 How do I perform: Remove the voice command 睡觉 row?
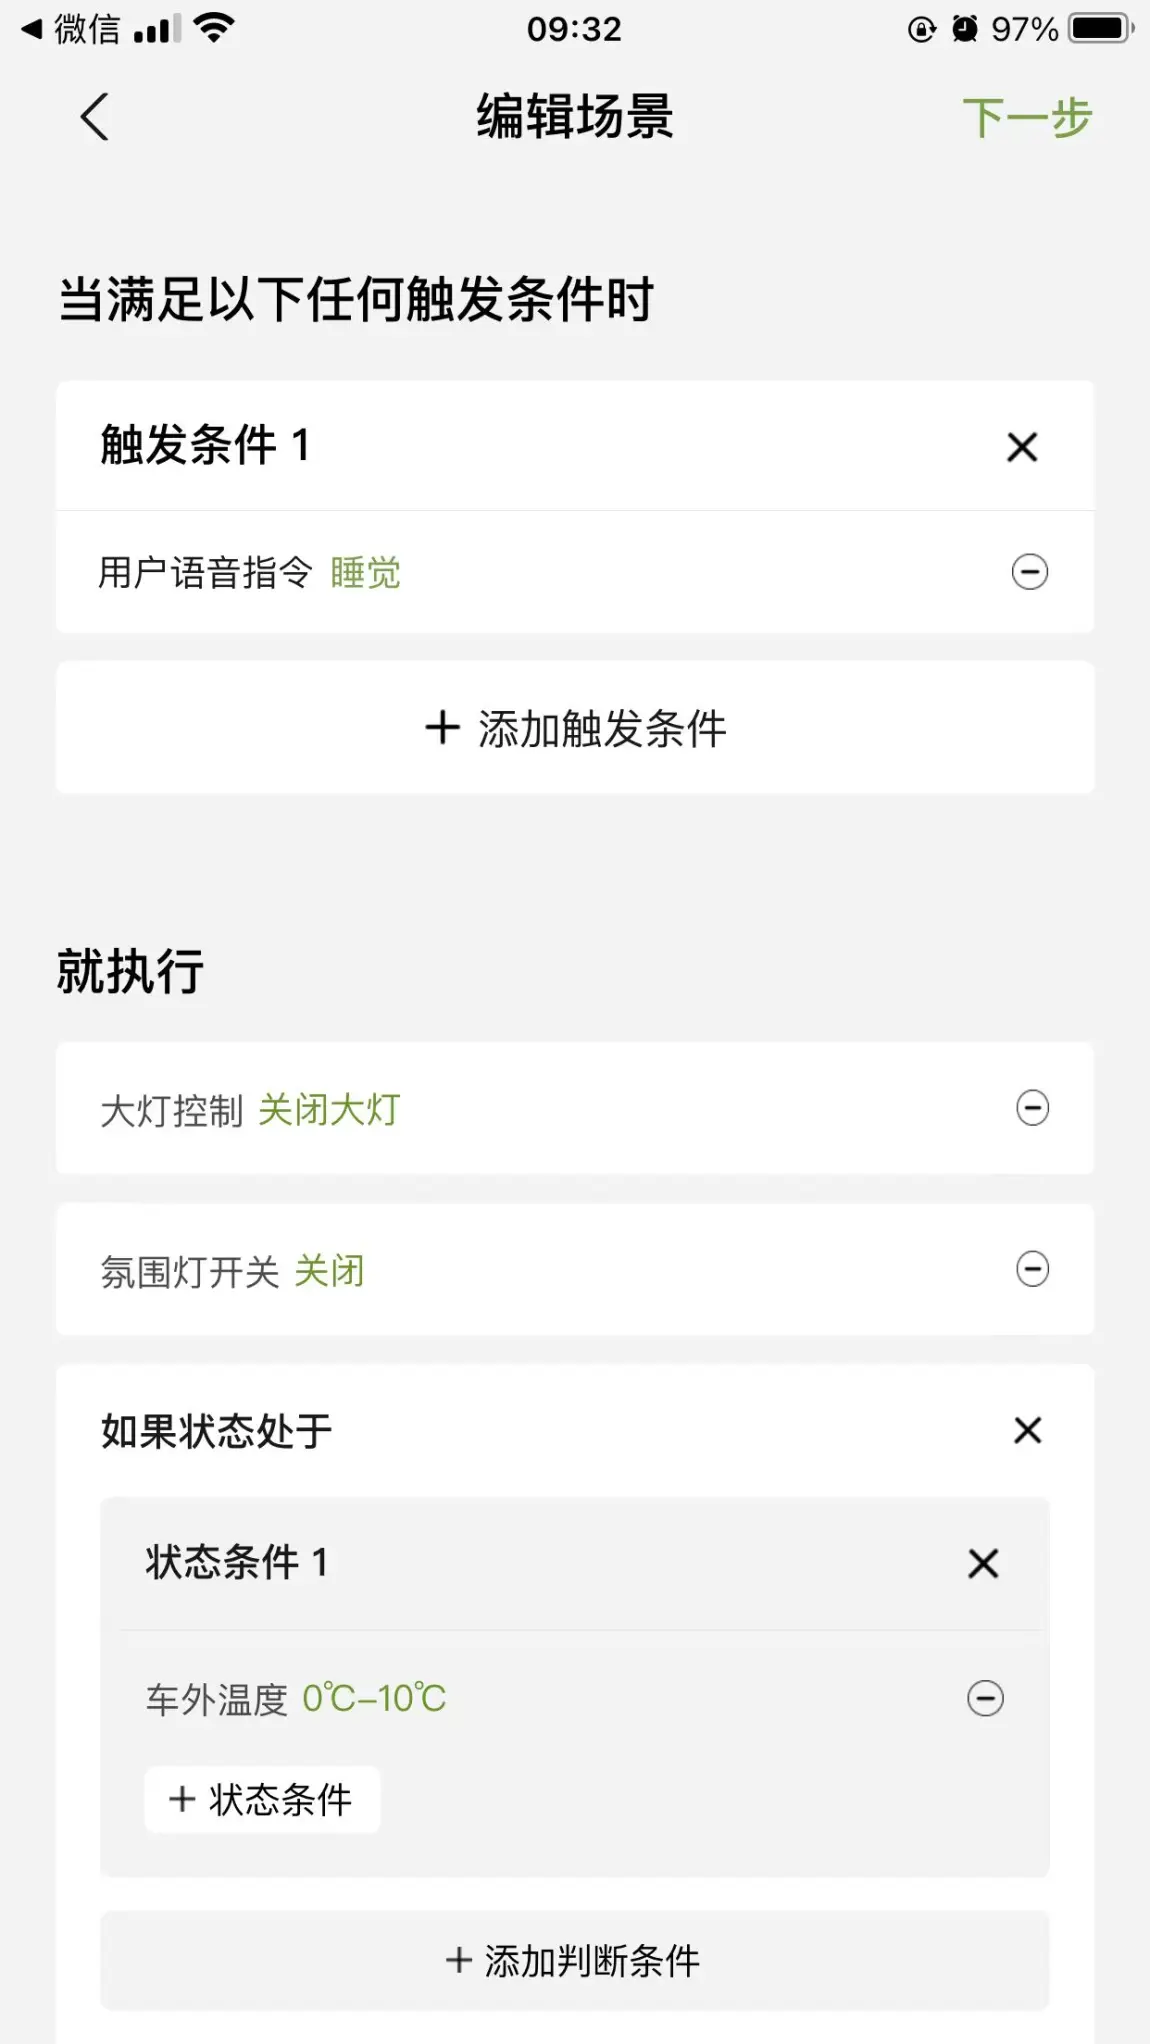(x=1029, y=572)
